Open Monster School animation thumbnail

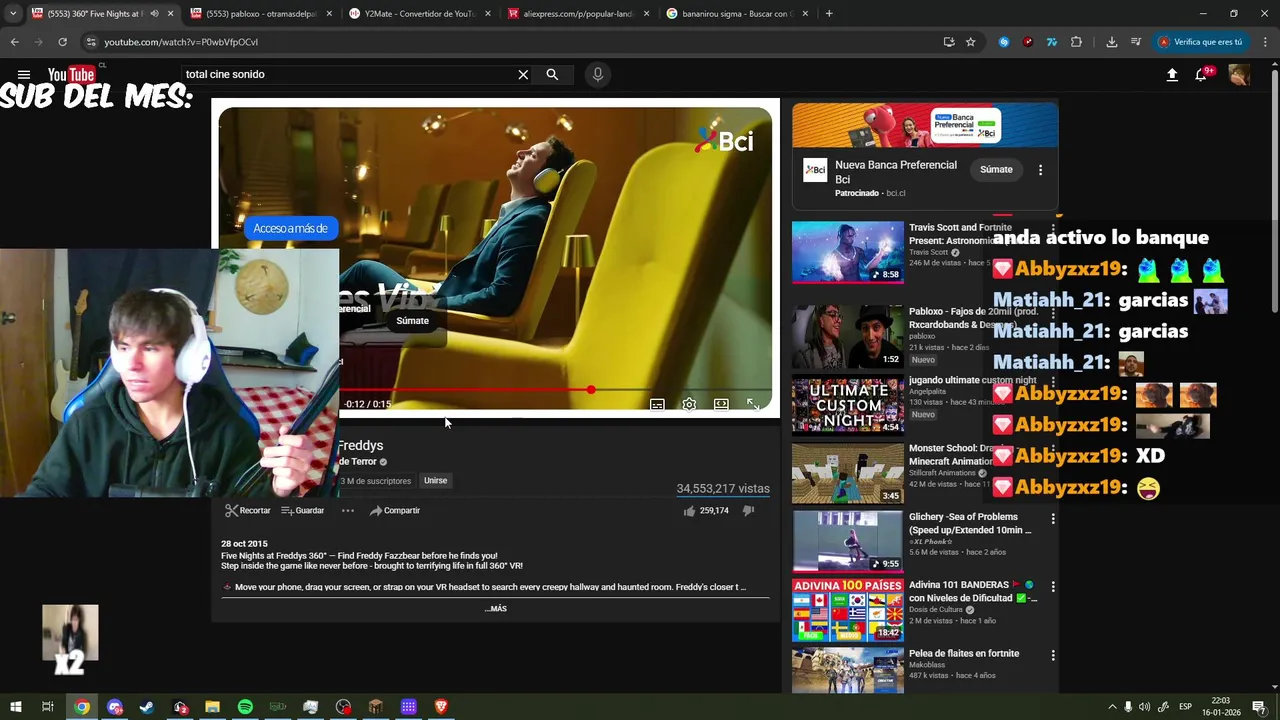click(848, 473)
